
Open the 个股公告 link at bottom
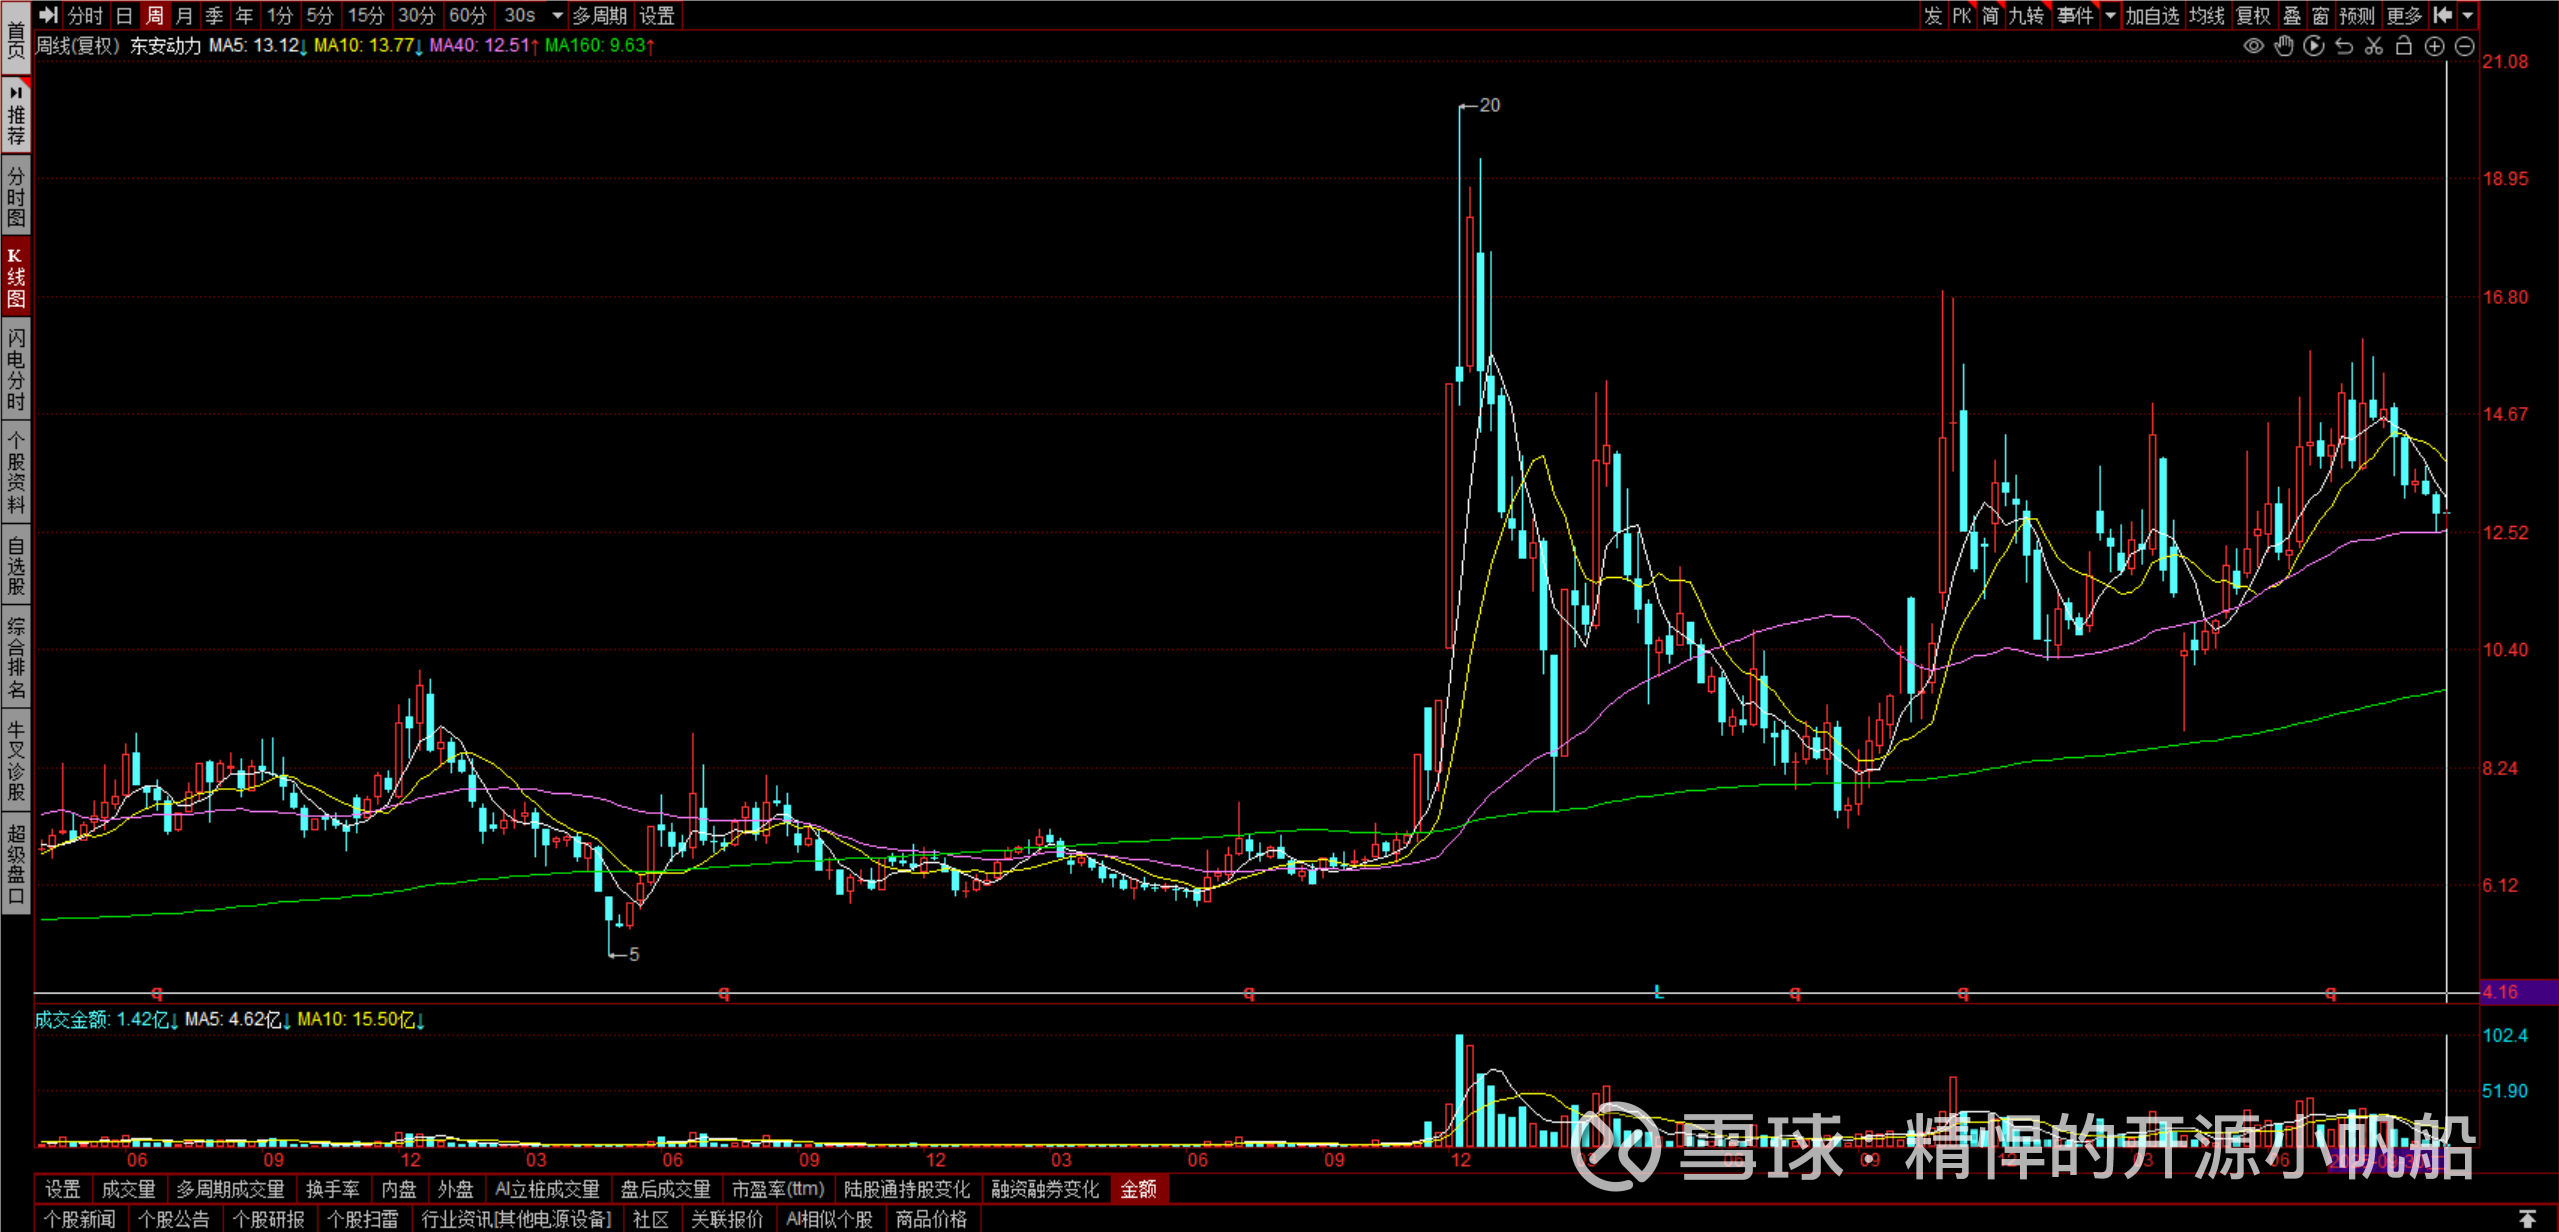(x=174, y=1219)
